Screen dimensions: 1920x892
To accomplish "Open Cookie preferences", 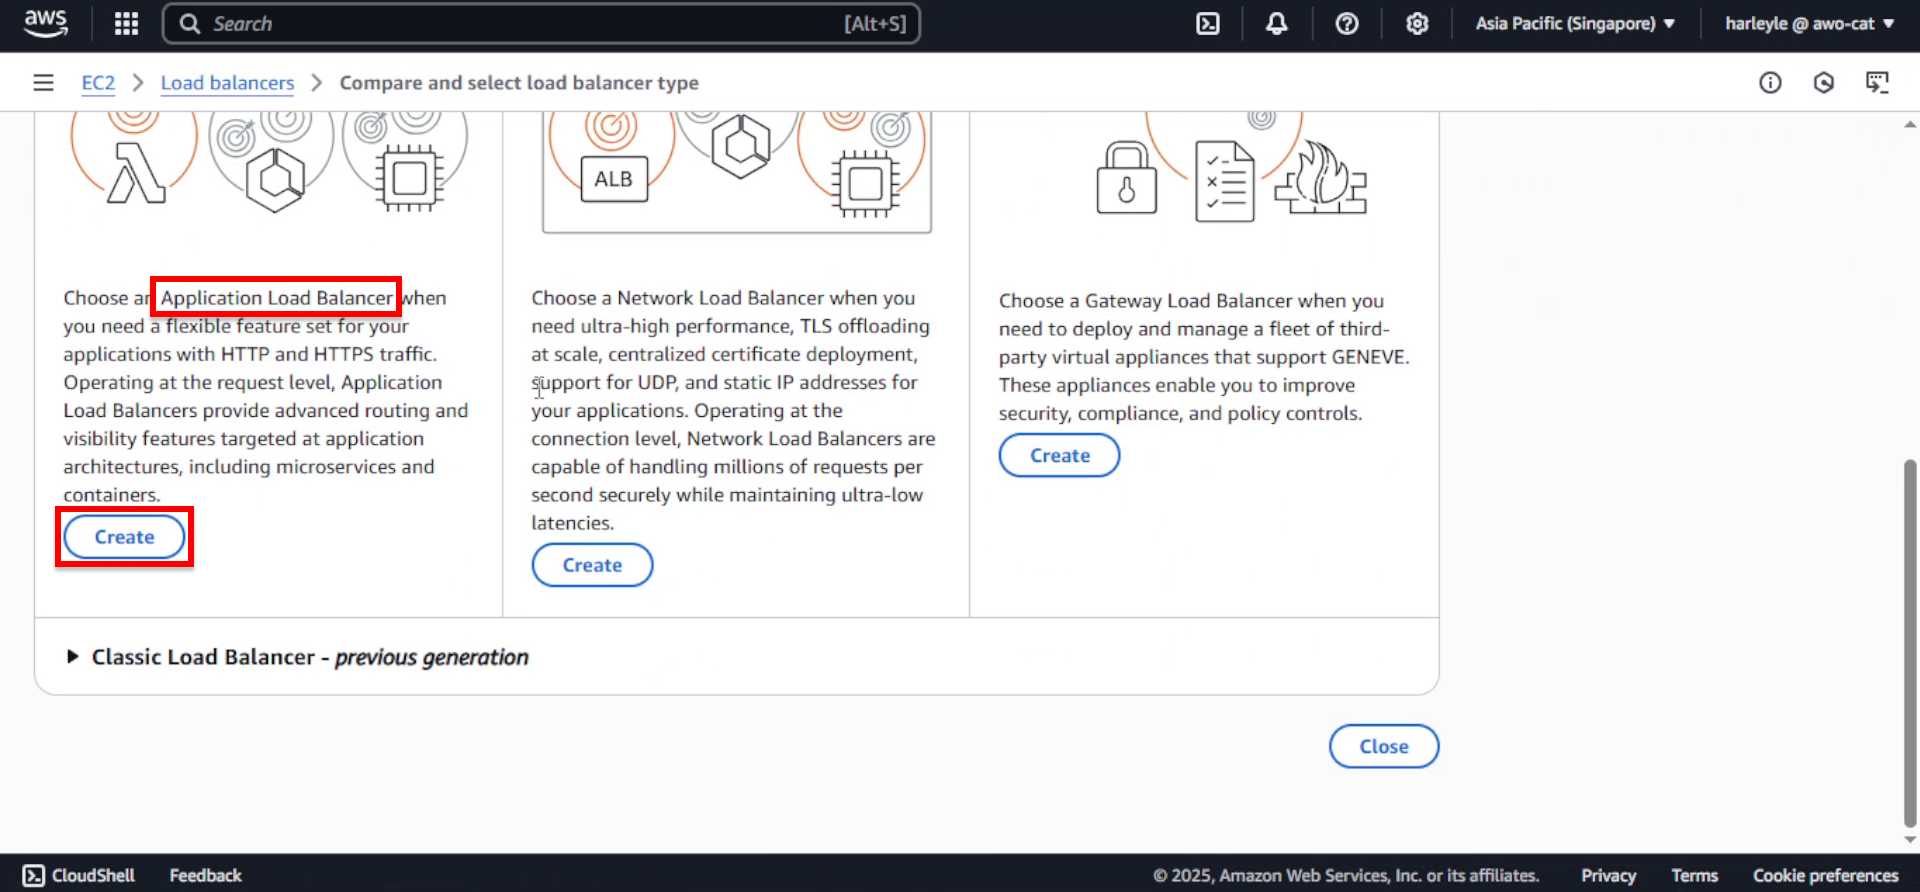I will click(1825, 875).
